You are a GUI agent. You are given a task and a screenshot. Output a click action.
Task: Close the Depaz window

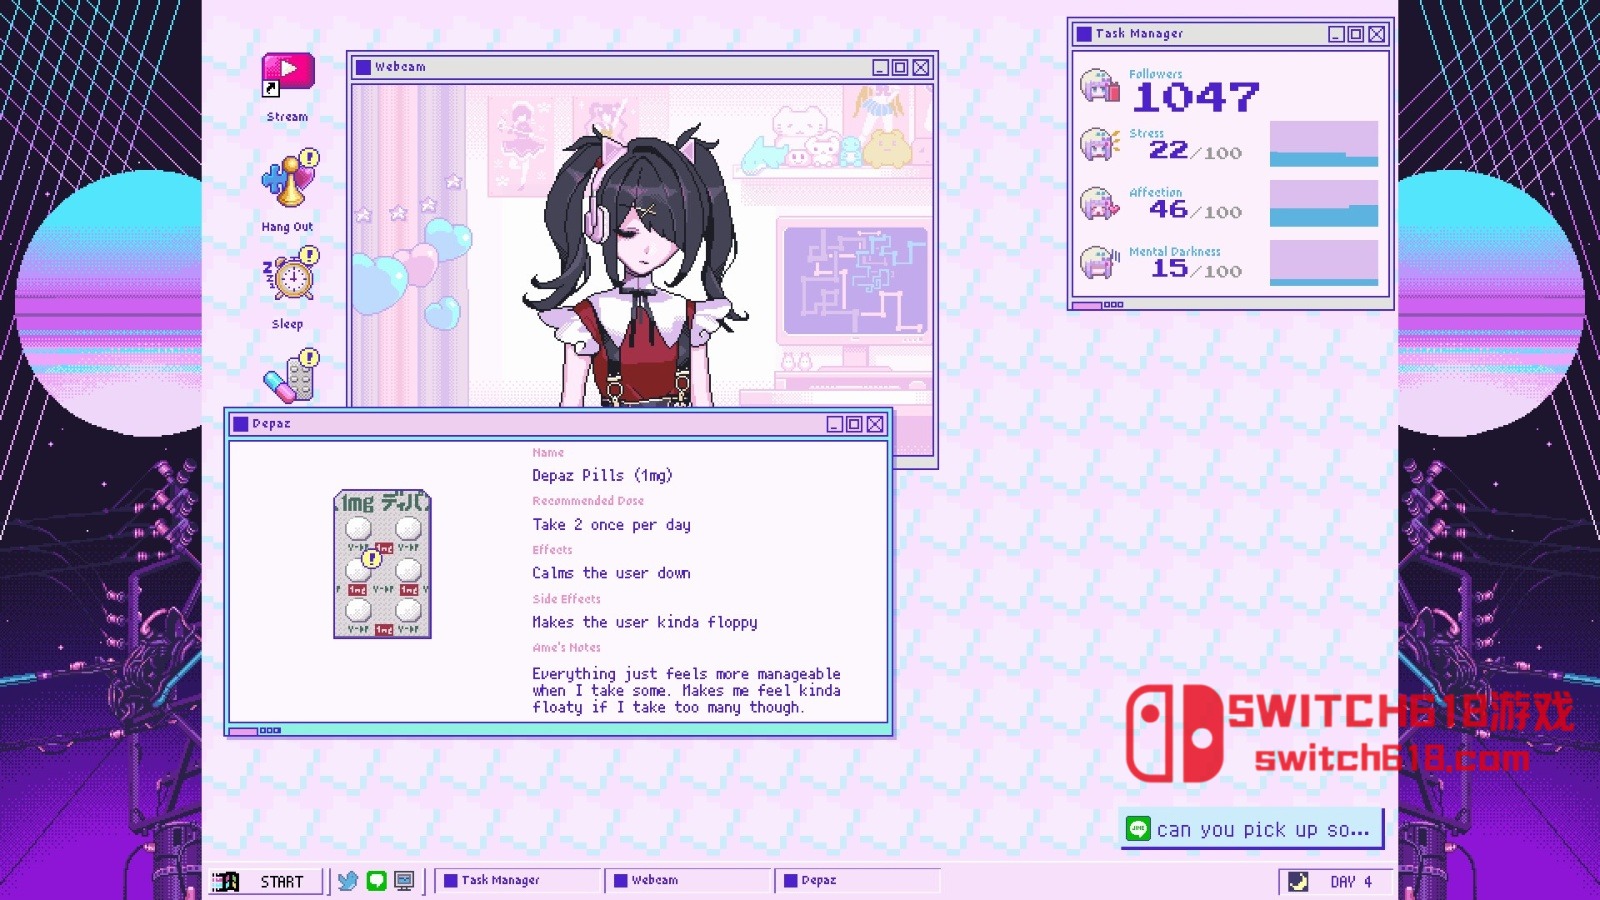(x=875, y=424)
